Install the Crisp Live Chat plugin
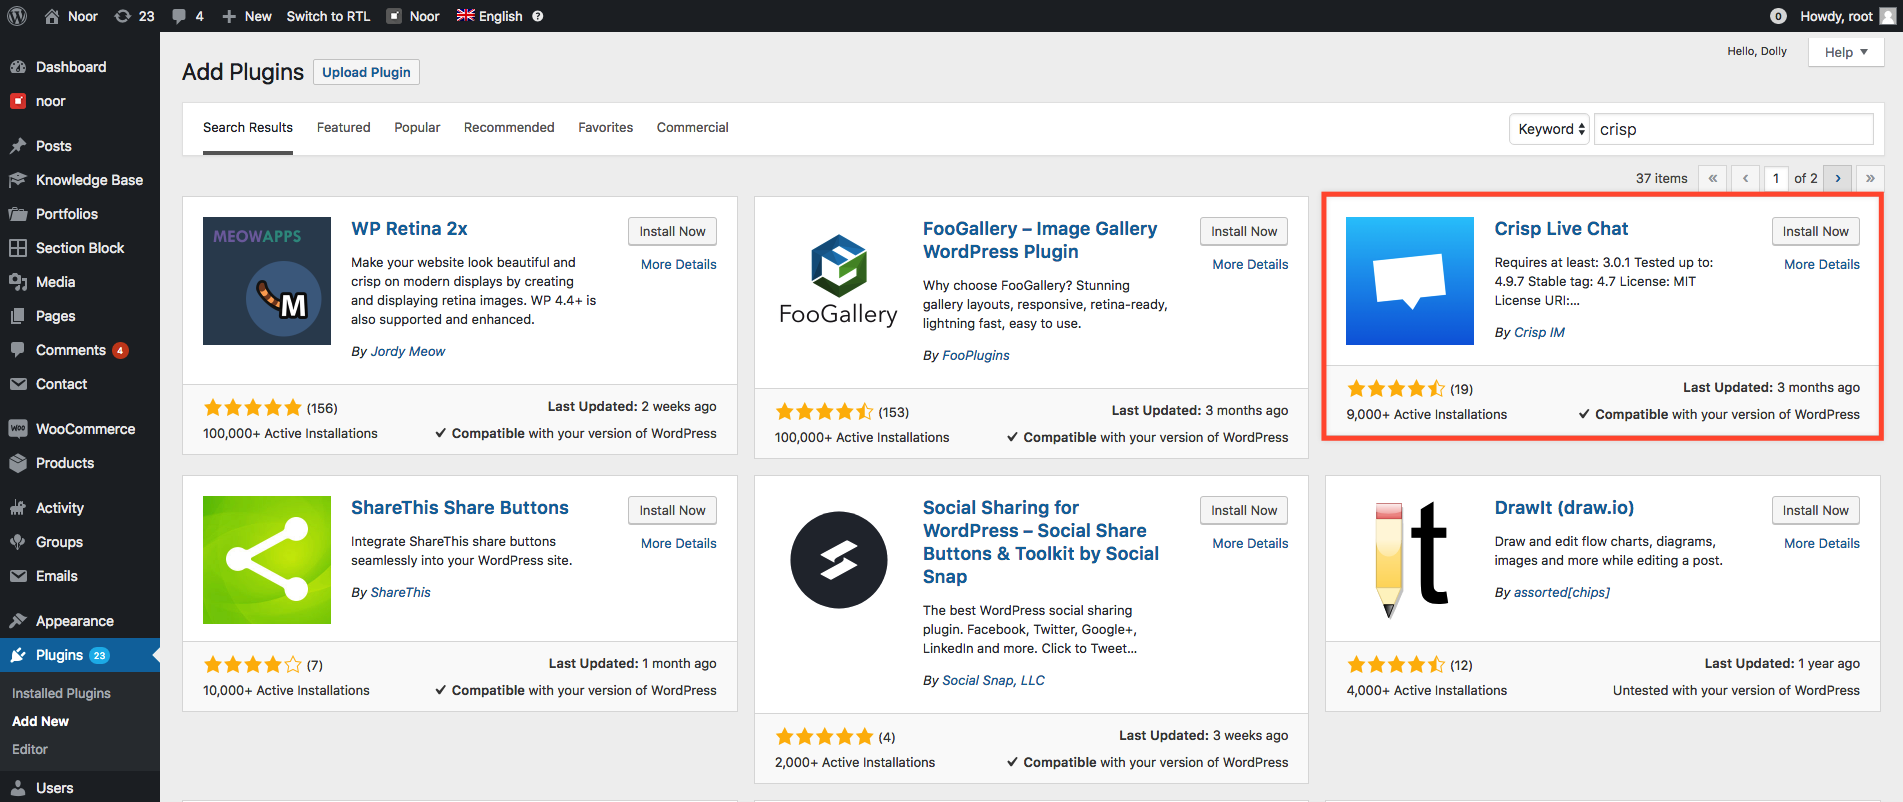This screenshot has height=802, width=1903. coord(1816,231)
